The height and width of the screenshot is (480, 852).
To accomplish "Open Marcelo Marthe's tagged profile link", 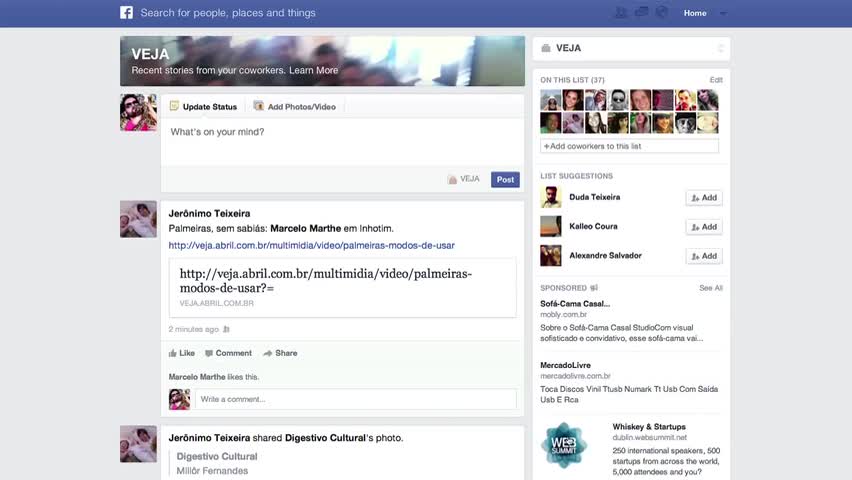I will [x=306, y=228].
